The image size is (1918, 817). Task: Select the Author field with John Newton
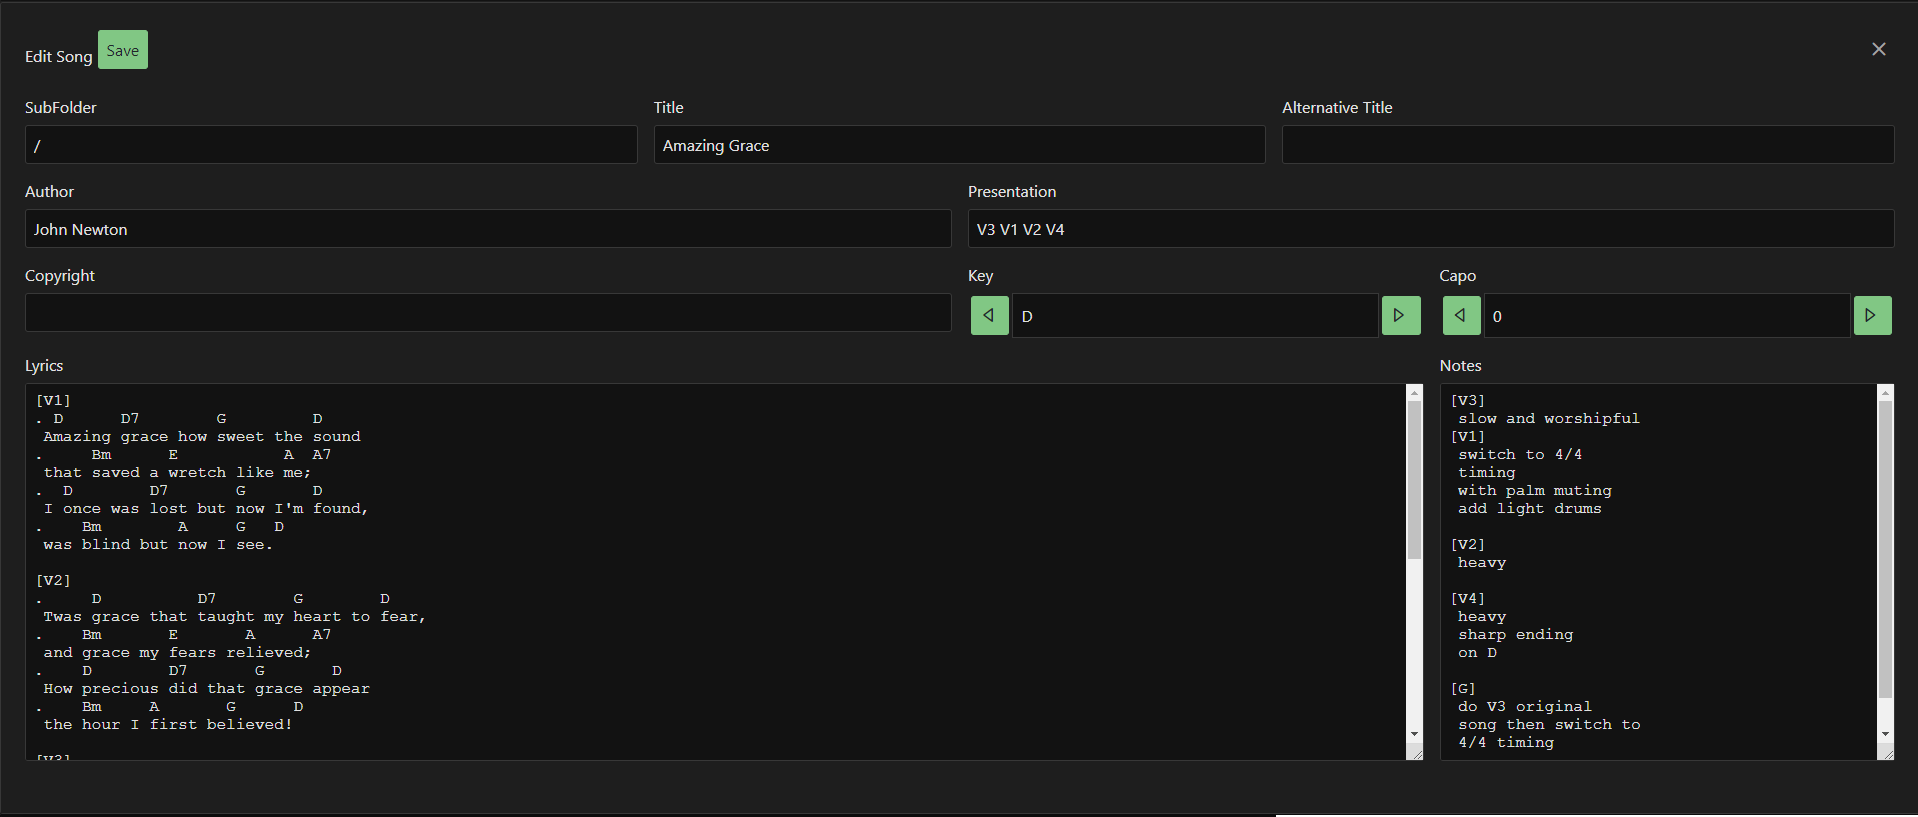487,229
